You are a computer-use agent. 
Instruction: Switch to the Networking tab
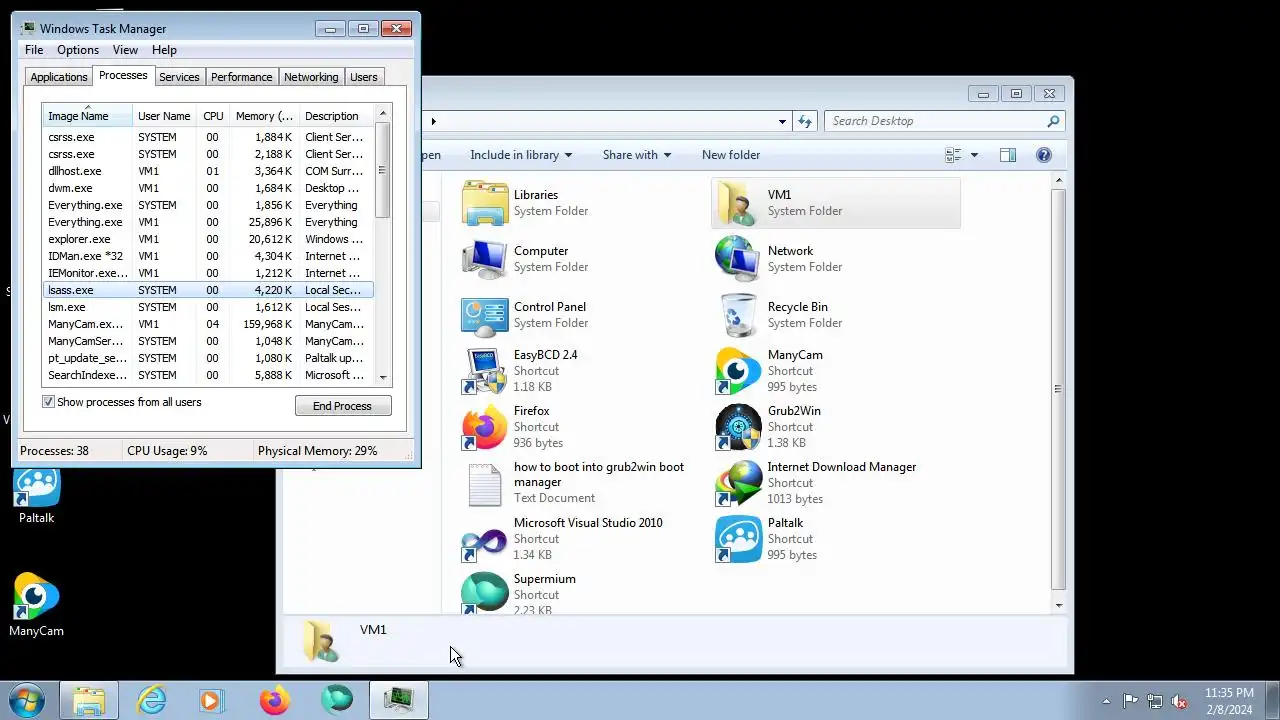click(311, 77)
